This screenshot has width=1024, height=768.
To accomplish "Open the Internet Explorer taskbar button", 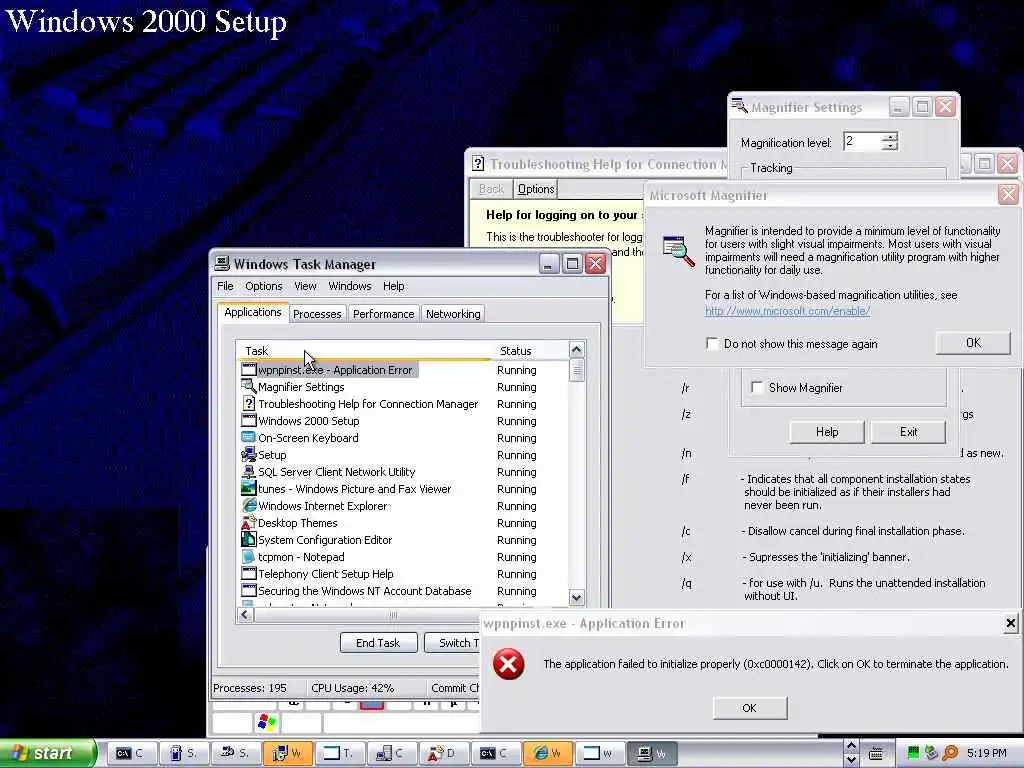I will pos(548,753).
